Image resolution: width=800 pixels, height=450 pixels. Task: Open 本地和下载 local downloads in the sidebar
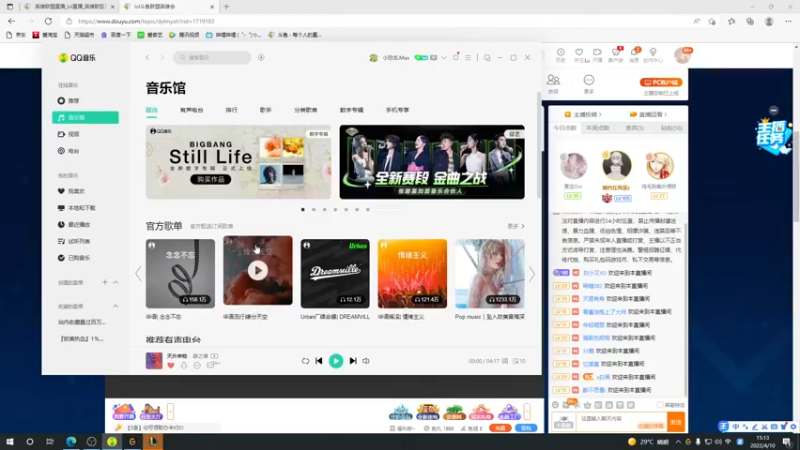pyautogui.click(x=77, y=208)
